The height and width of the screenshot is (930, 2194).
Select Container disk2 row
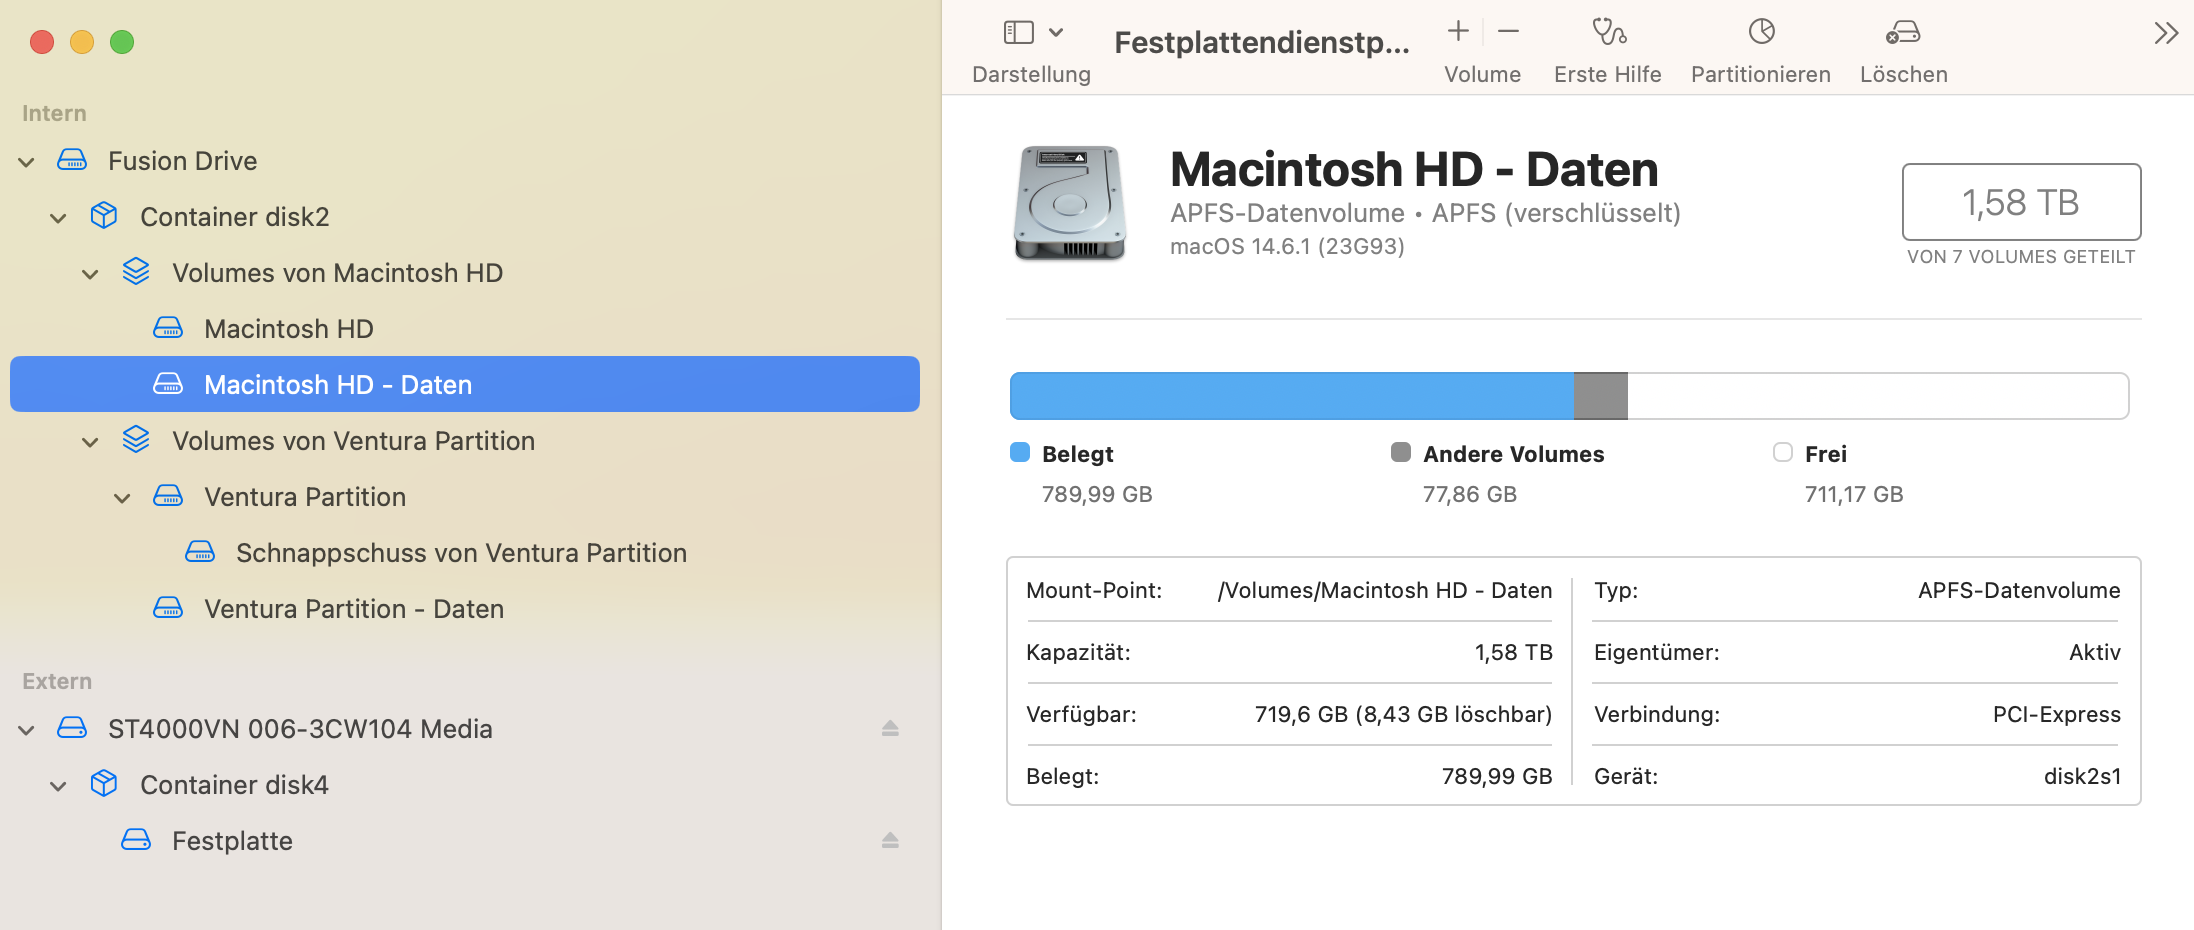pos(465,216)
